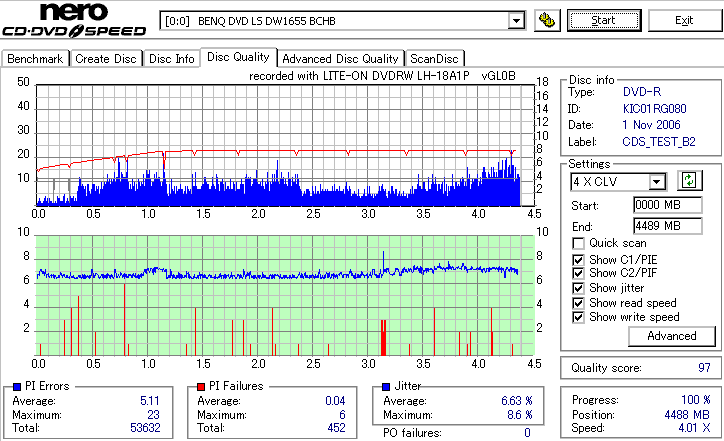Screen dimensions: 724x441
Task: Click the blue Jitter legend square
Action: point(386,386)
